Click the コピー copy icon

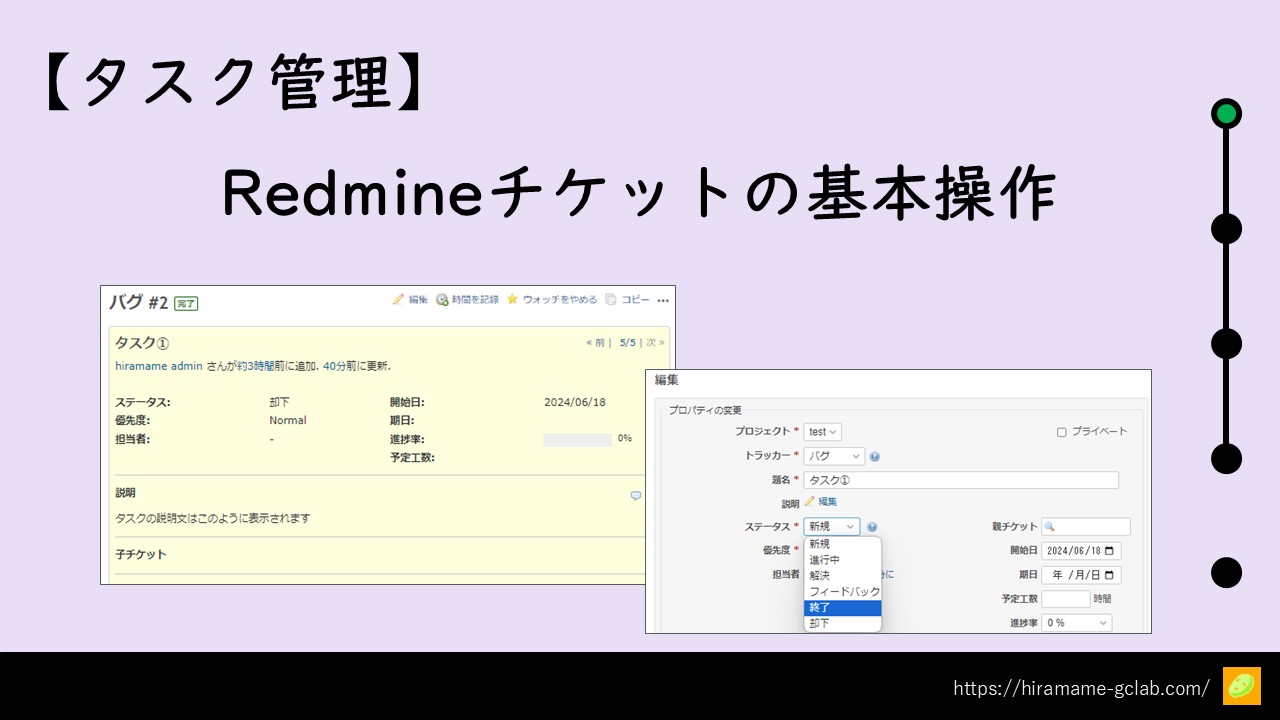coord(611,300)
